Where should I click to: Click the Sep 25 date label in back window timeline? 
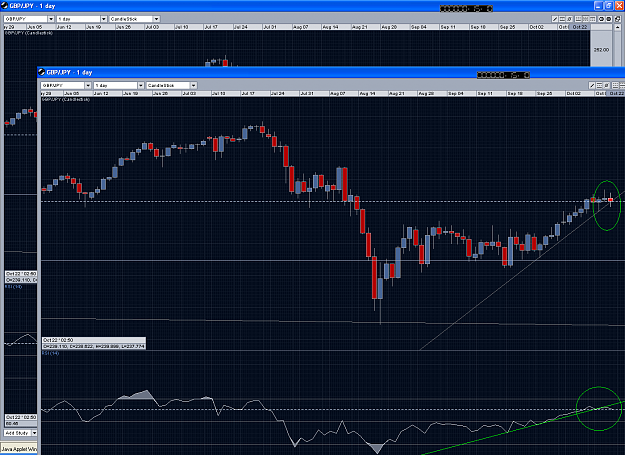click(507, 27)
